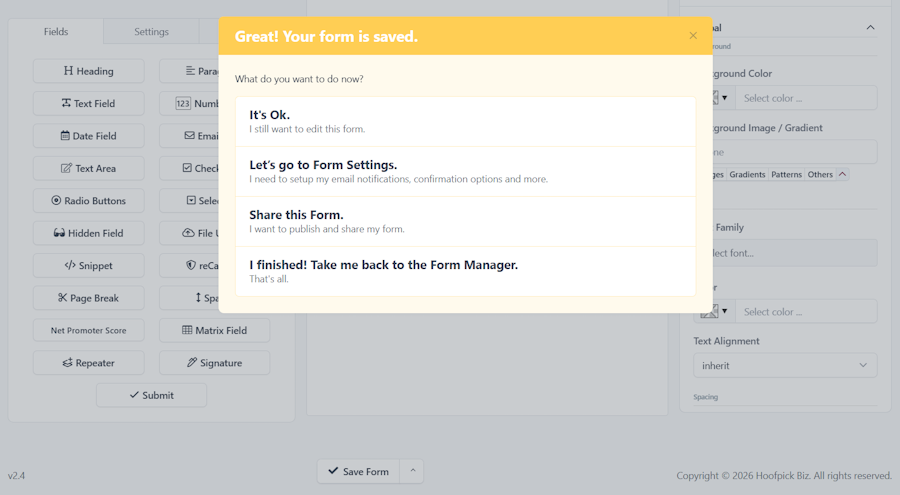Open the Text Alignment dropdown

(785, 366)
